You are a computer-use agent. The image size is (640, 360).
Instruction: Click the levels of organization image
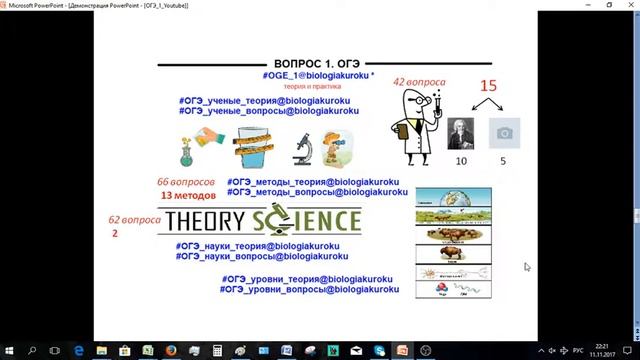[453, 243]
